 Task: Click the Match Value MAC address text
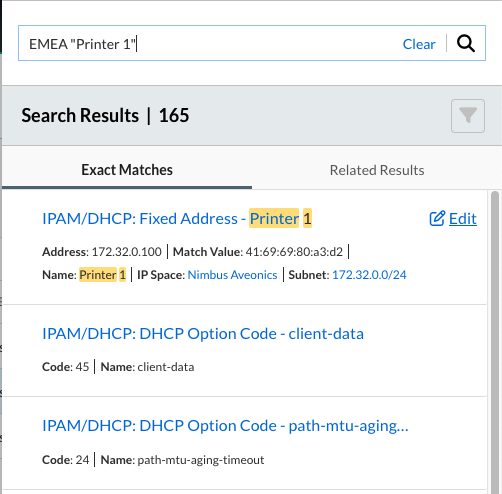pyautogui.click(x=294, y=252)
